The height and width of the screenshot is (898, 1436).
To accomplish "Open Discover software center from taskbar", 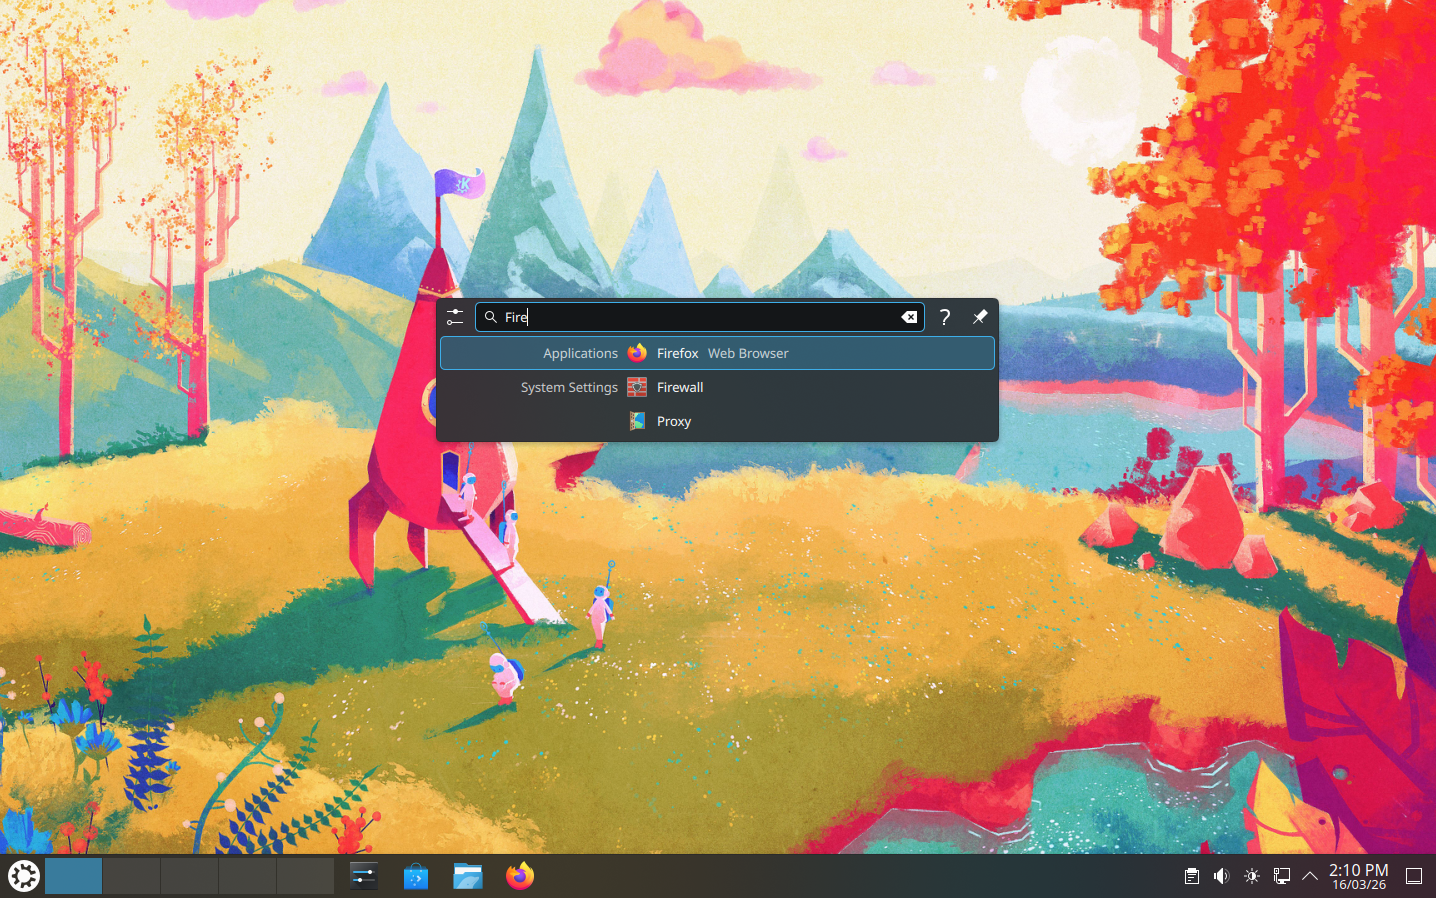I will 416,876.
